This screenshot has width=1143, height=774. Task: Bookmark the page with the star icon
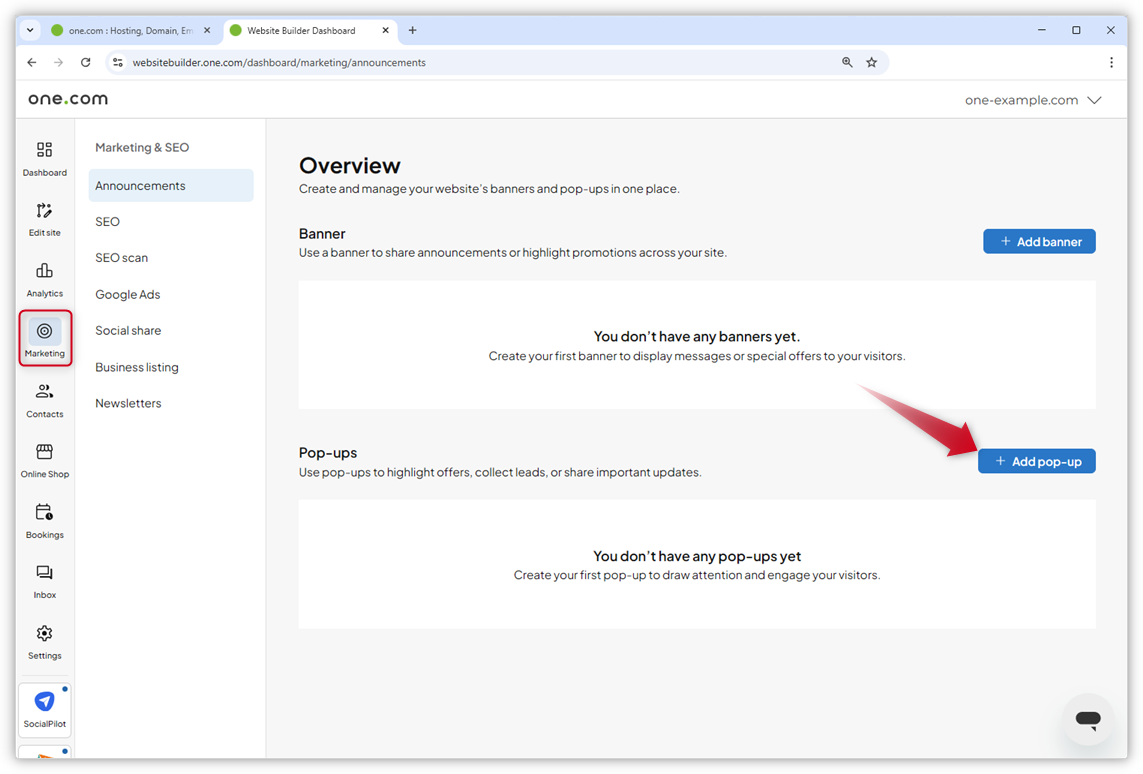coord(871,62)
